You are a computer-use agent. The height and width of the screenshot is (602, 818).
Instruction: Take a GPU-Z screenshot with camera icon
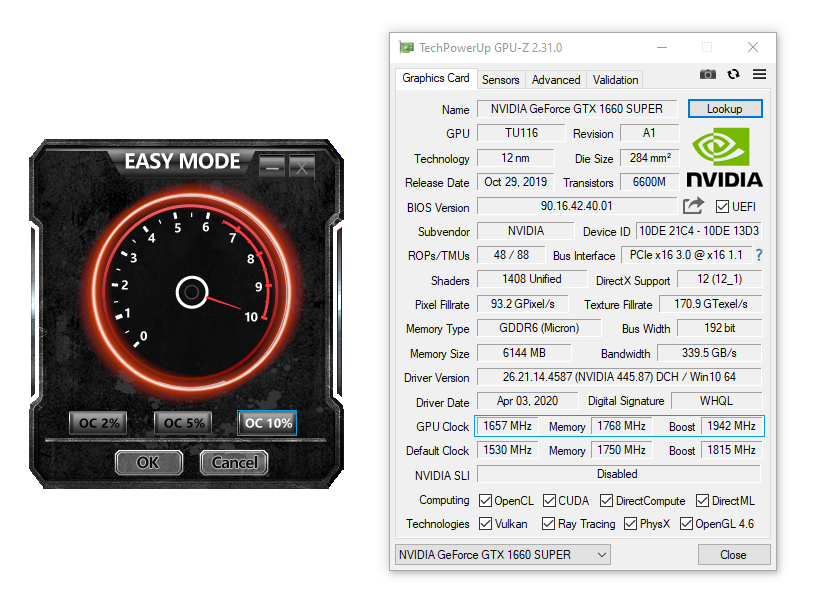707,74
